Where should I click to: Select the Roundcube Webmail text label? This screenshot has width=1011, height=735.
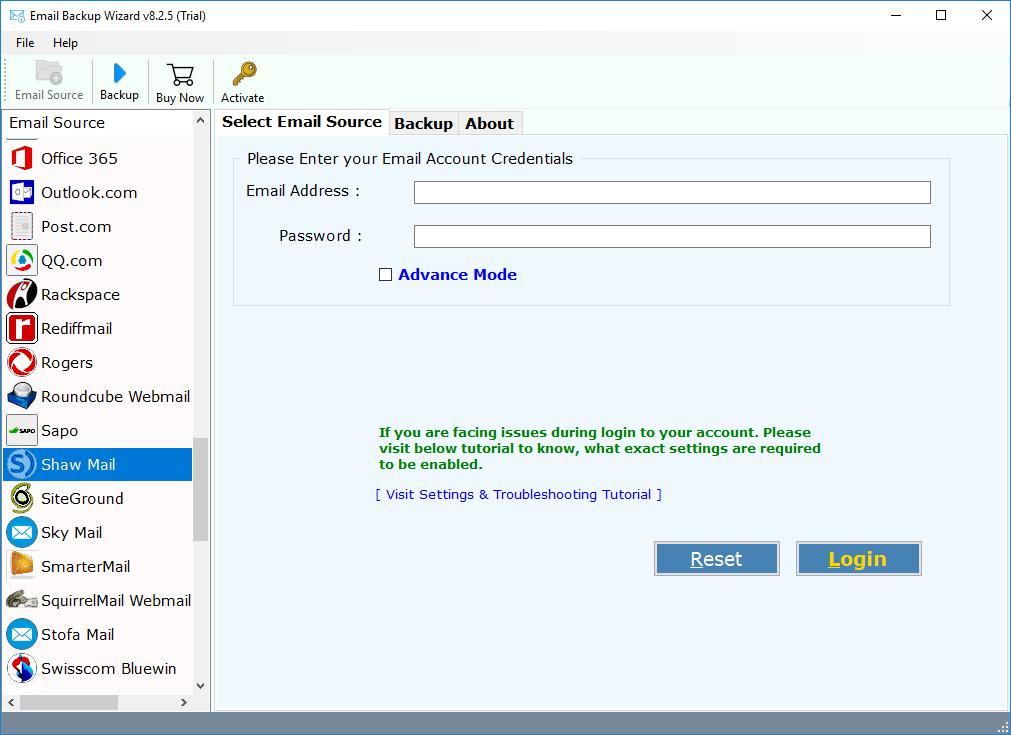(x=115, y=397)
